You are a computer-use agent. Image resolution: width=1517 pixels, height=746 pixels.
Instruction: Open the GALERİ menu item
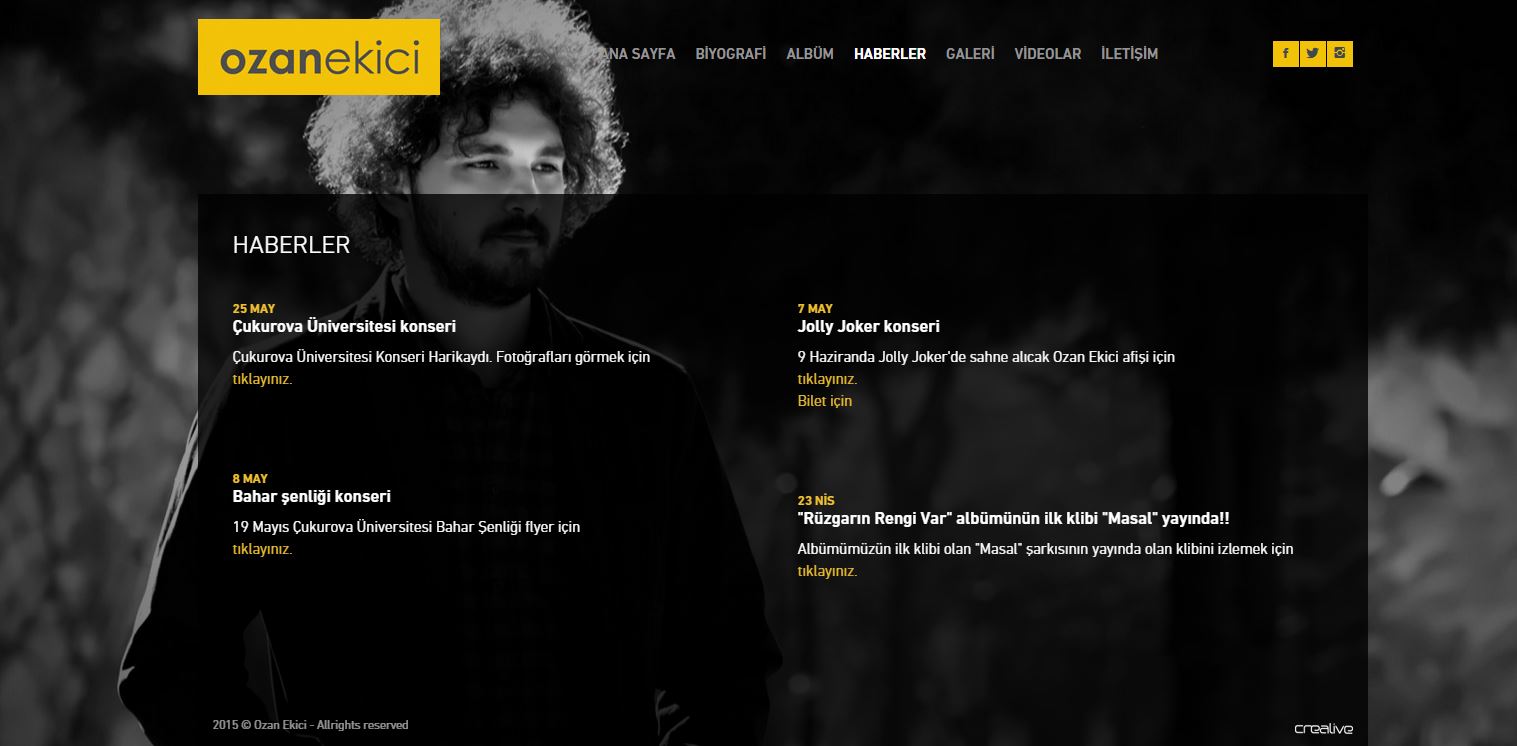[x=970, y=54]
